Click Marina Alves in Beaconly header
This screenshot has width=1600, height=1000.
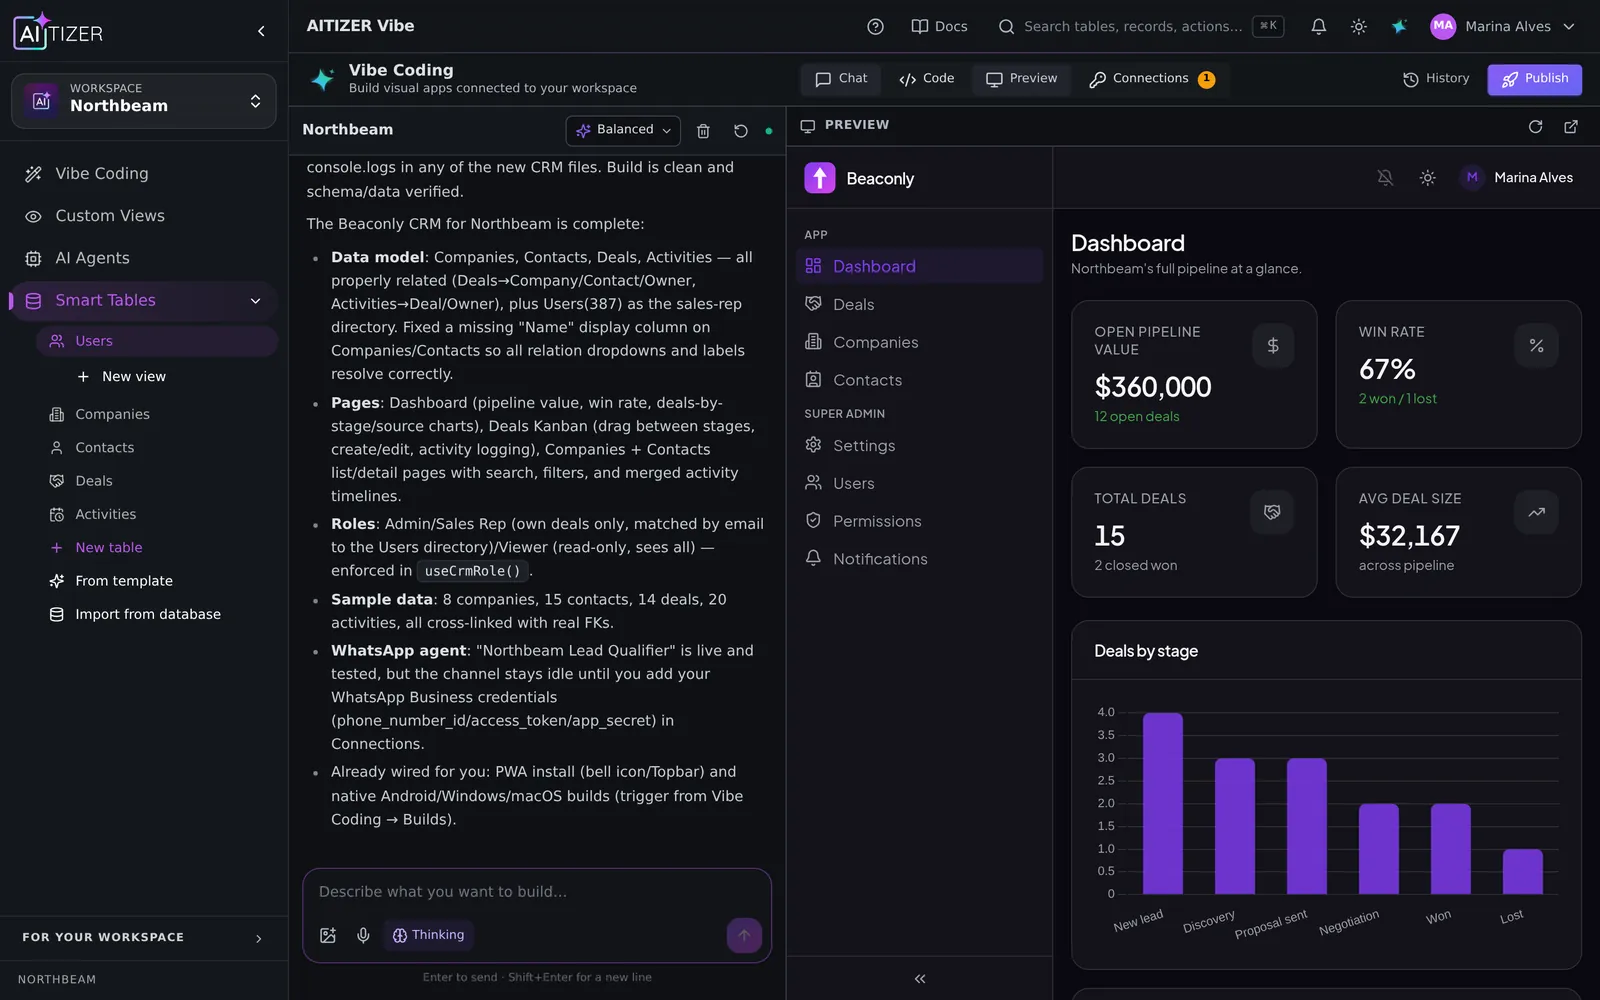pyautogui.click(x=1517, y=178)
